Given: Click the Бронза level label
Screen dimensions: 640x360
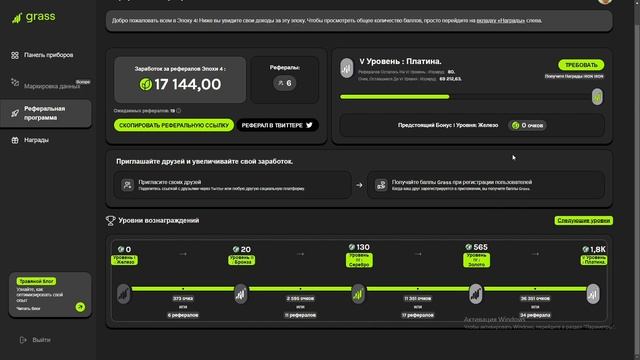Looking at the screenshot, I should click(242, 260).
